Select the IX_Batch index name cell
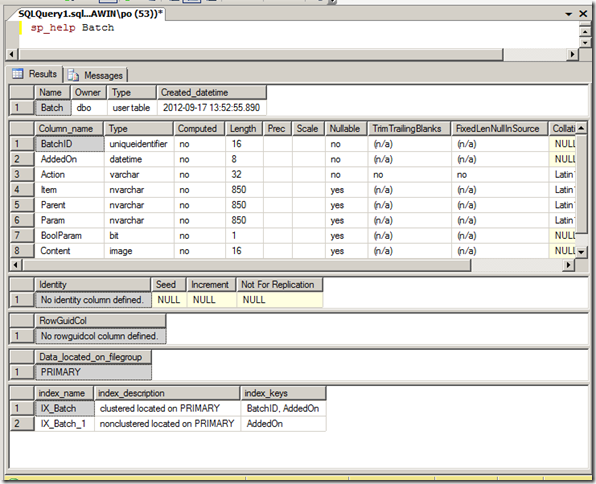 coord(64,408)
